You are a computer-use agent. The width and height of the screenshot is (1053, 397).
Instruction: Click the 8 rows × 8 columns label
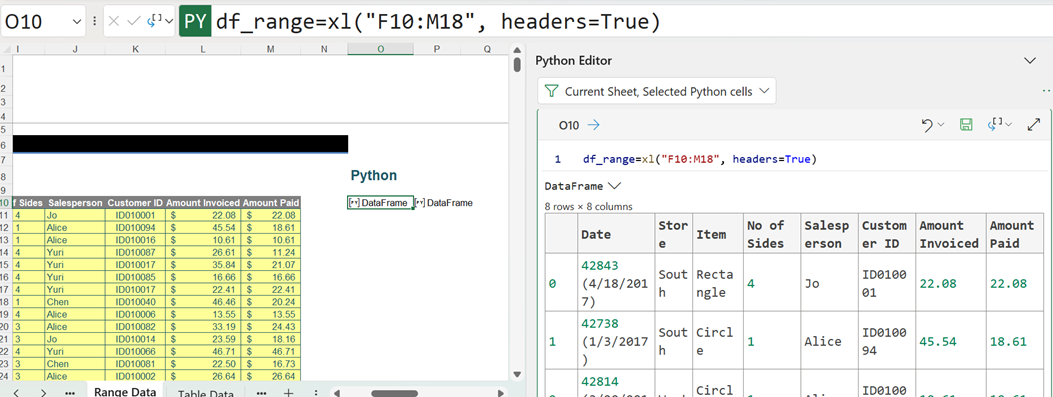588,206
